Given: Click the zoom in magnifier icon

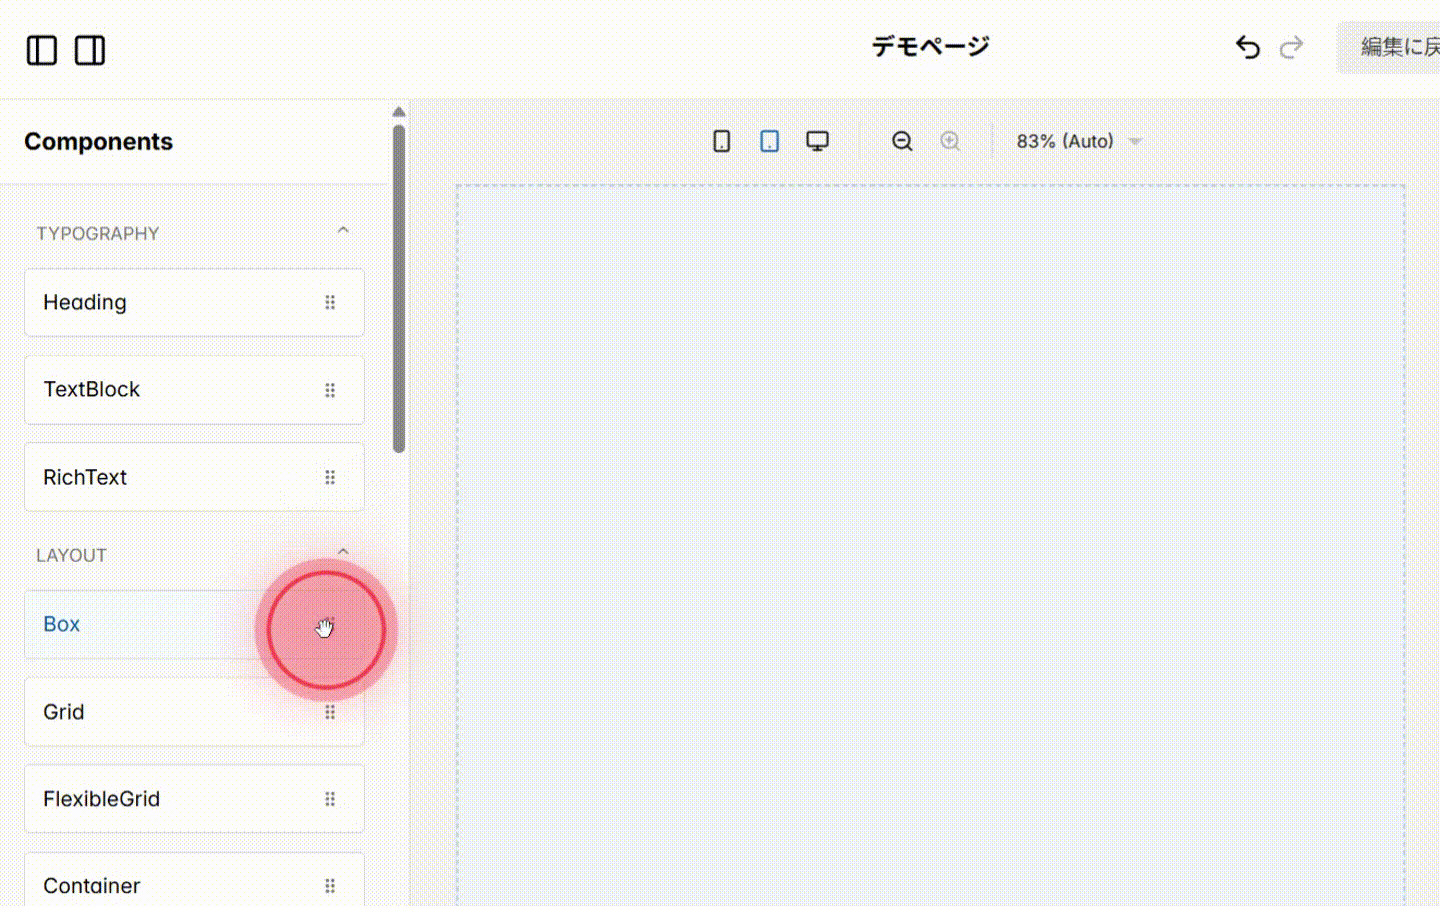Looking at the screenshot, I should [949, 141].
